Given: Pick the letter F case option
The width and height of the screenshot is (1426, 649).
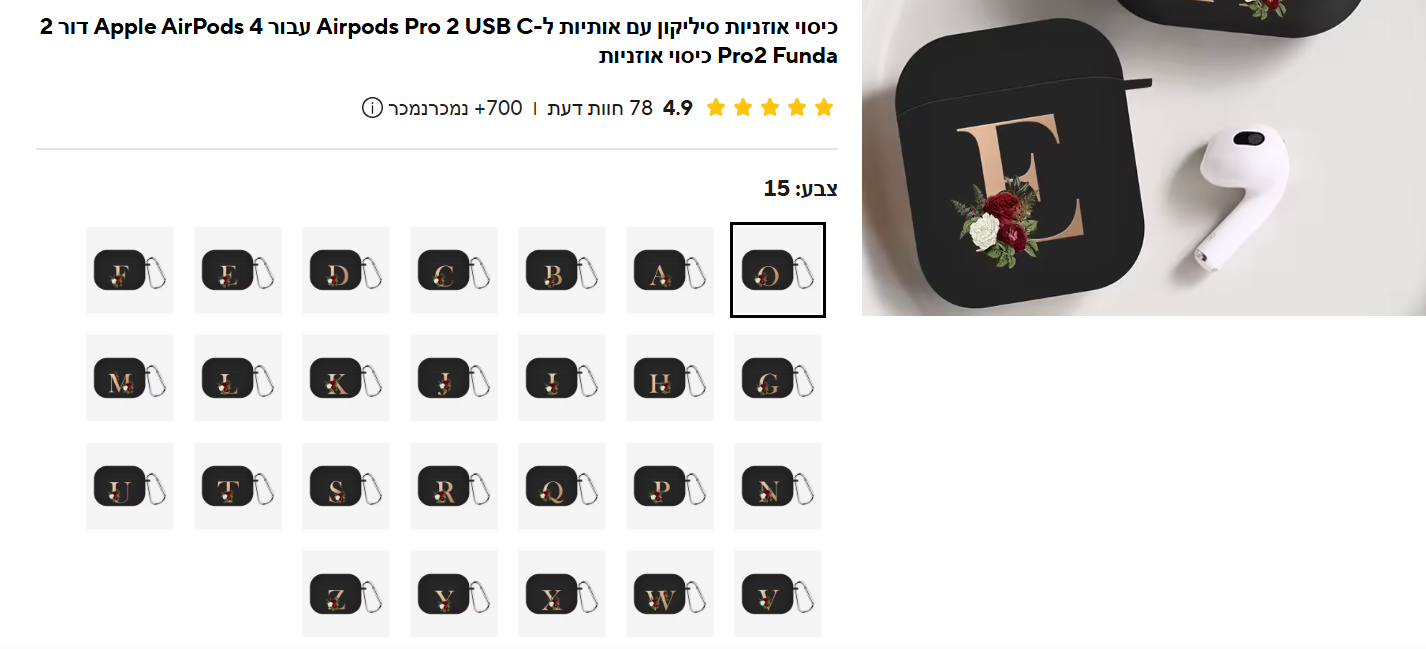Looking at the screenshot, I should [x=130, y=270].
